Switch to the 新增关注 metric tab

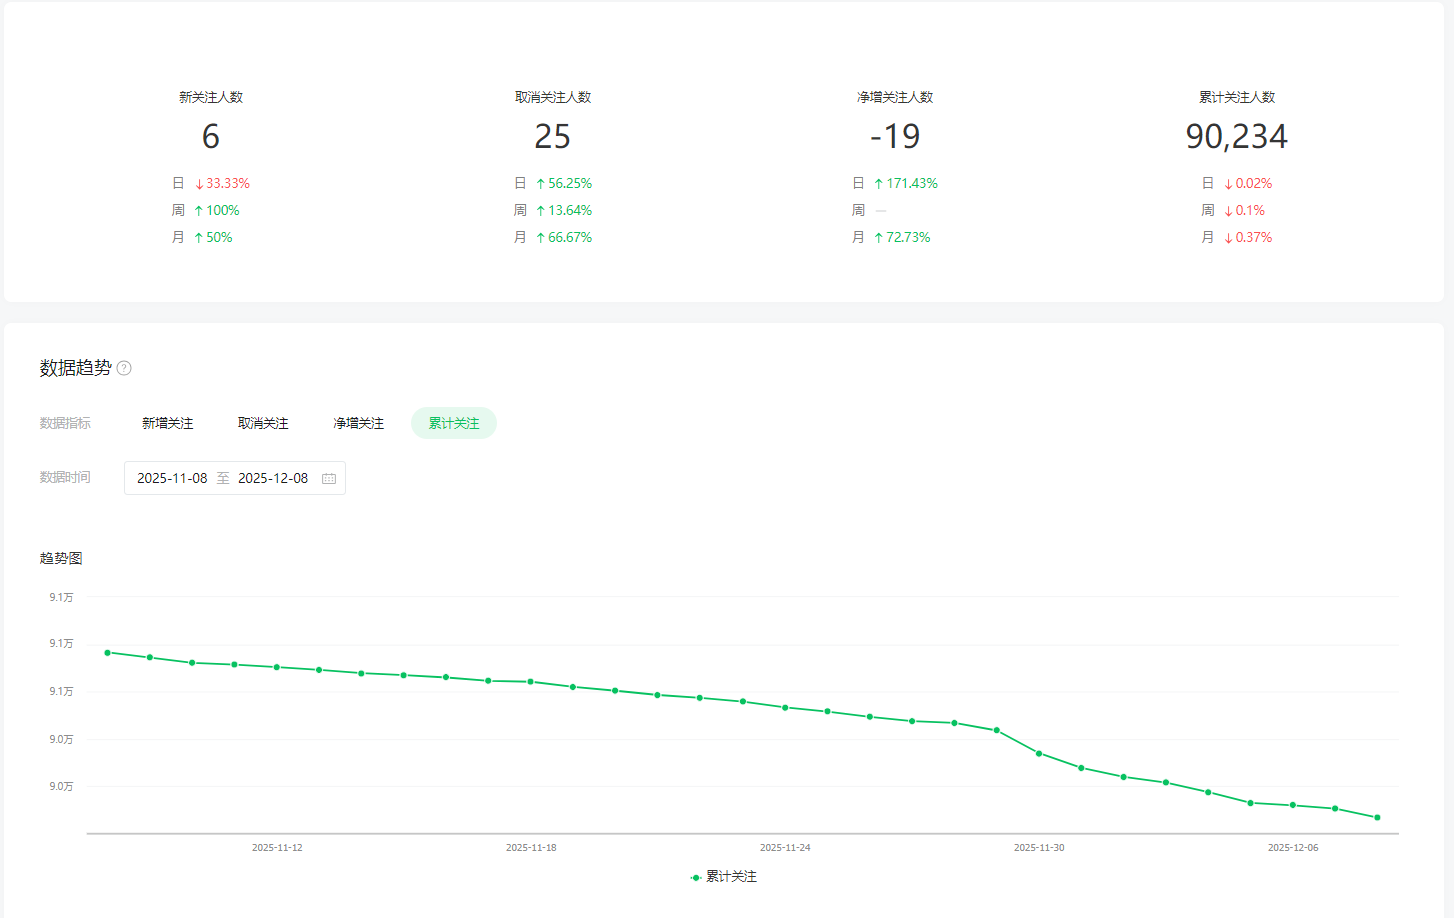(168, 423)
